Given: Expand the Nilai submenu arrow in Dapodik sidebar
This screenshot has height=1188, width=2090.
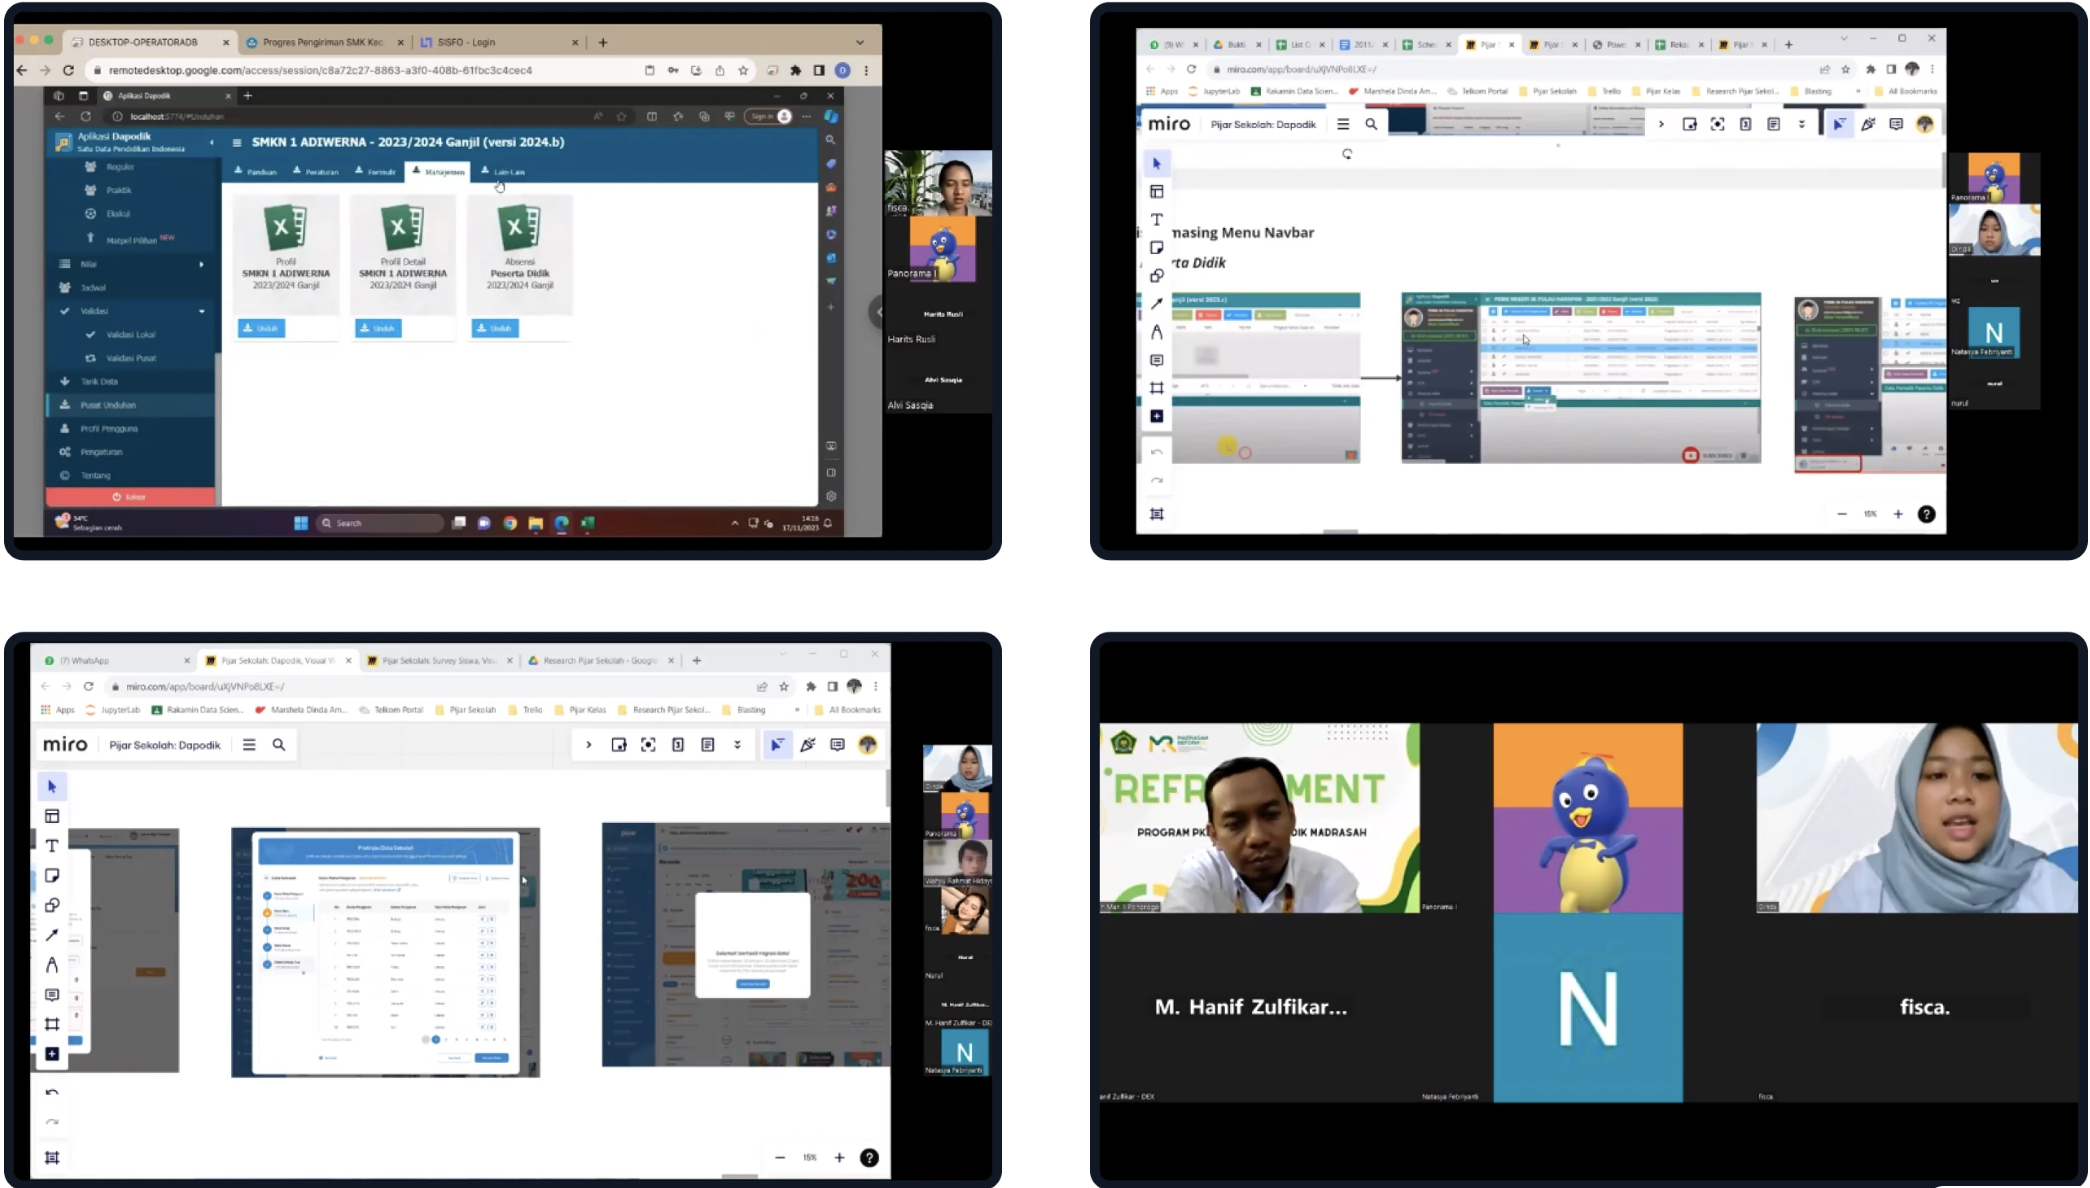Looking at the screenshot, I should pyautogui.click(x=201, y=264).
